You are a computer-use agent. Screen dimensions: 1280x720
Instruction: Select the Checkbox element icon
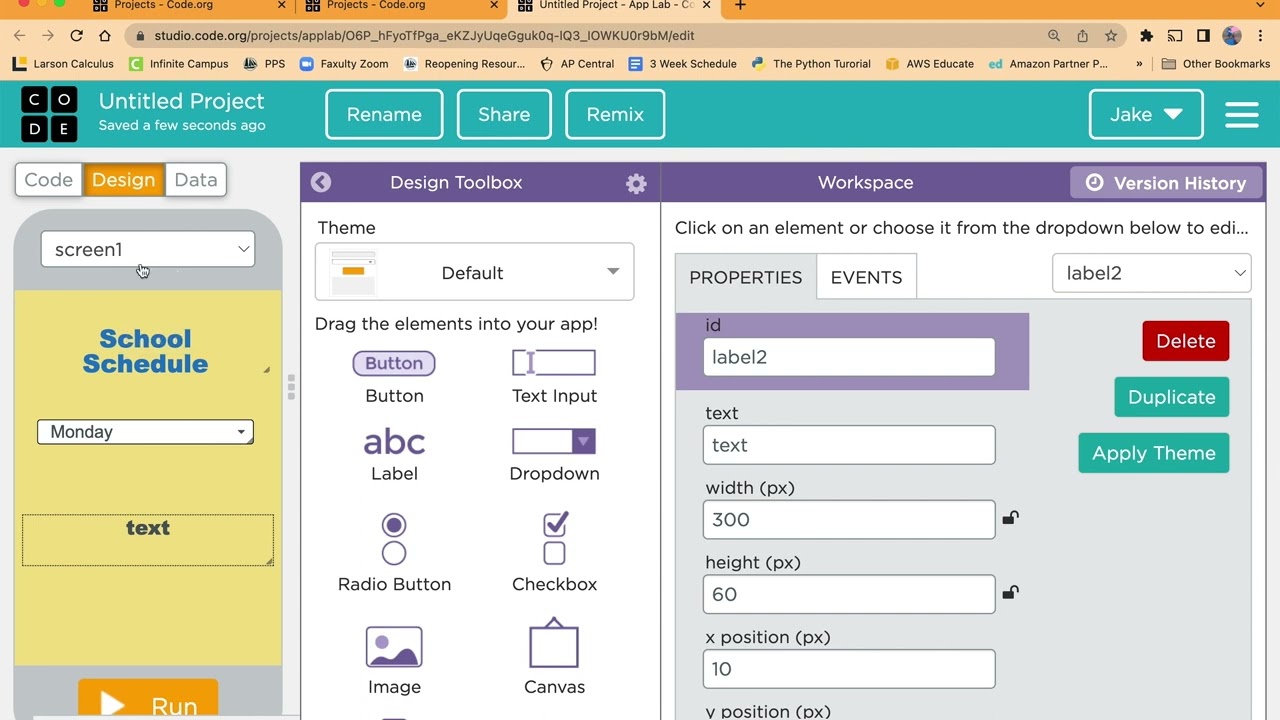pyautogui.click(x=554, y=539)
